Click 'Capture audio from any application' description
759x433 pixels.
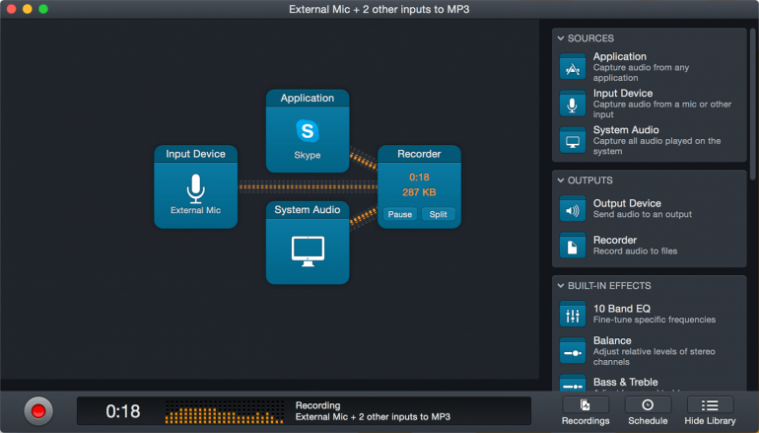tap(641, 73)
